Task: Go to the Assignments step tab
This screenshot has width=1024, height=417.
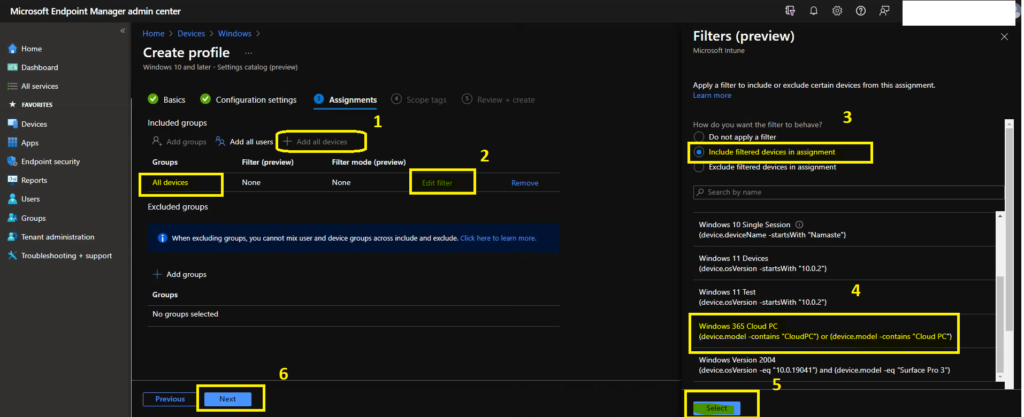Action: 345,100
